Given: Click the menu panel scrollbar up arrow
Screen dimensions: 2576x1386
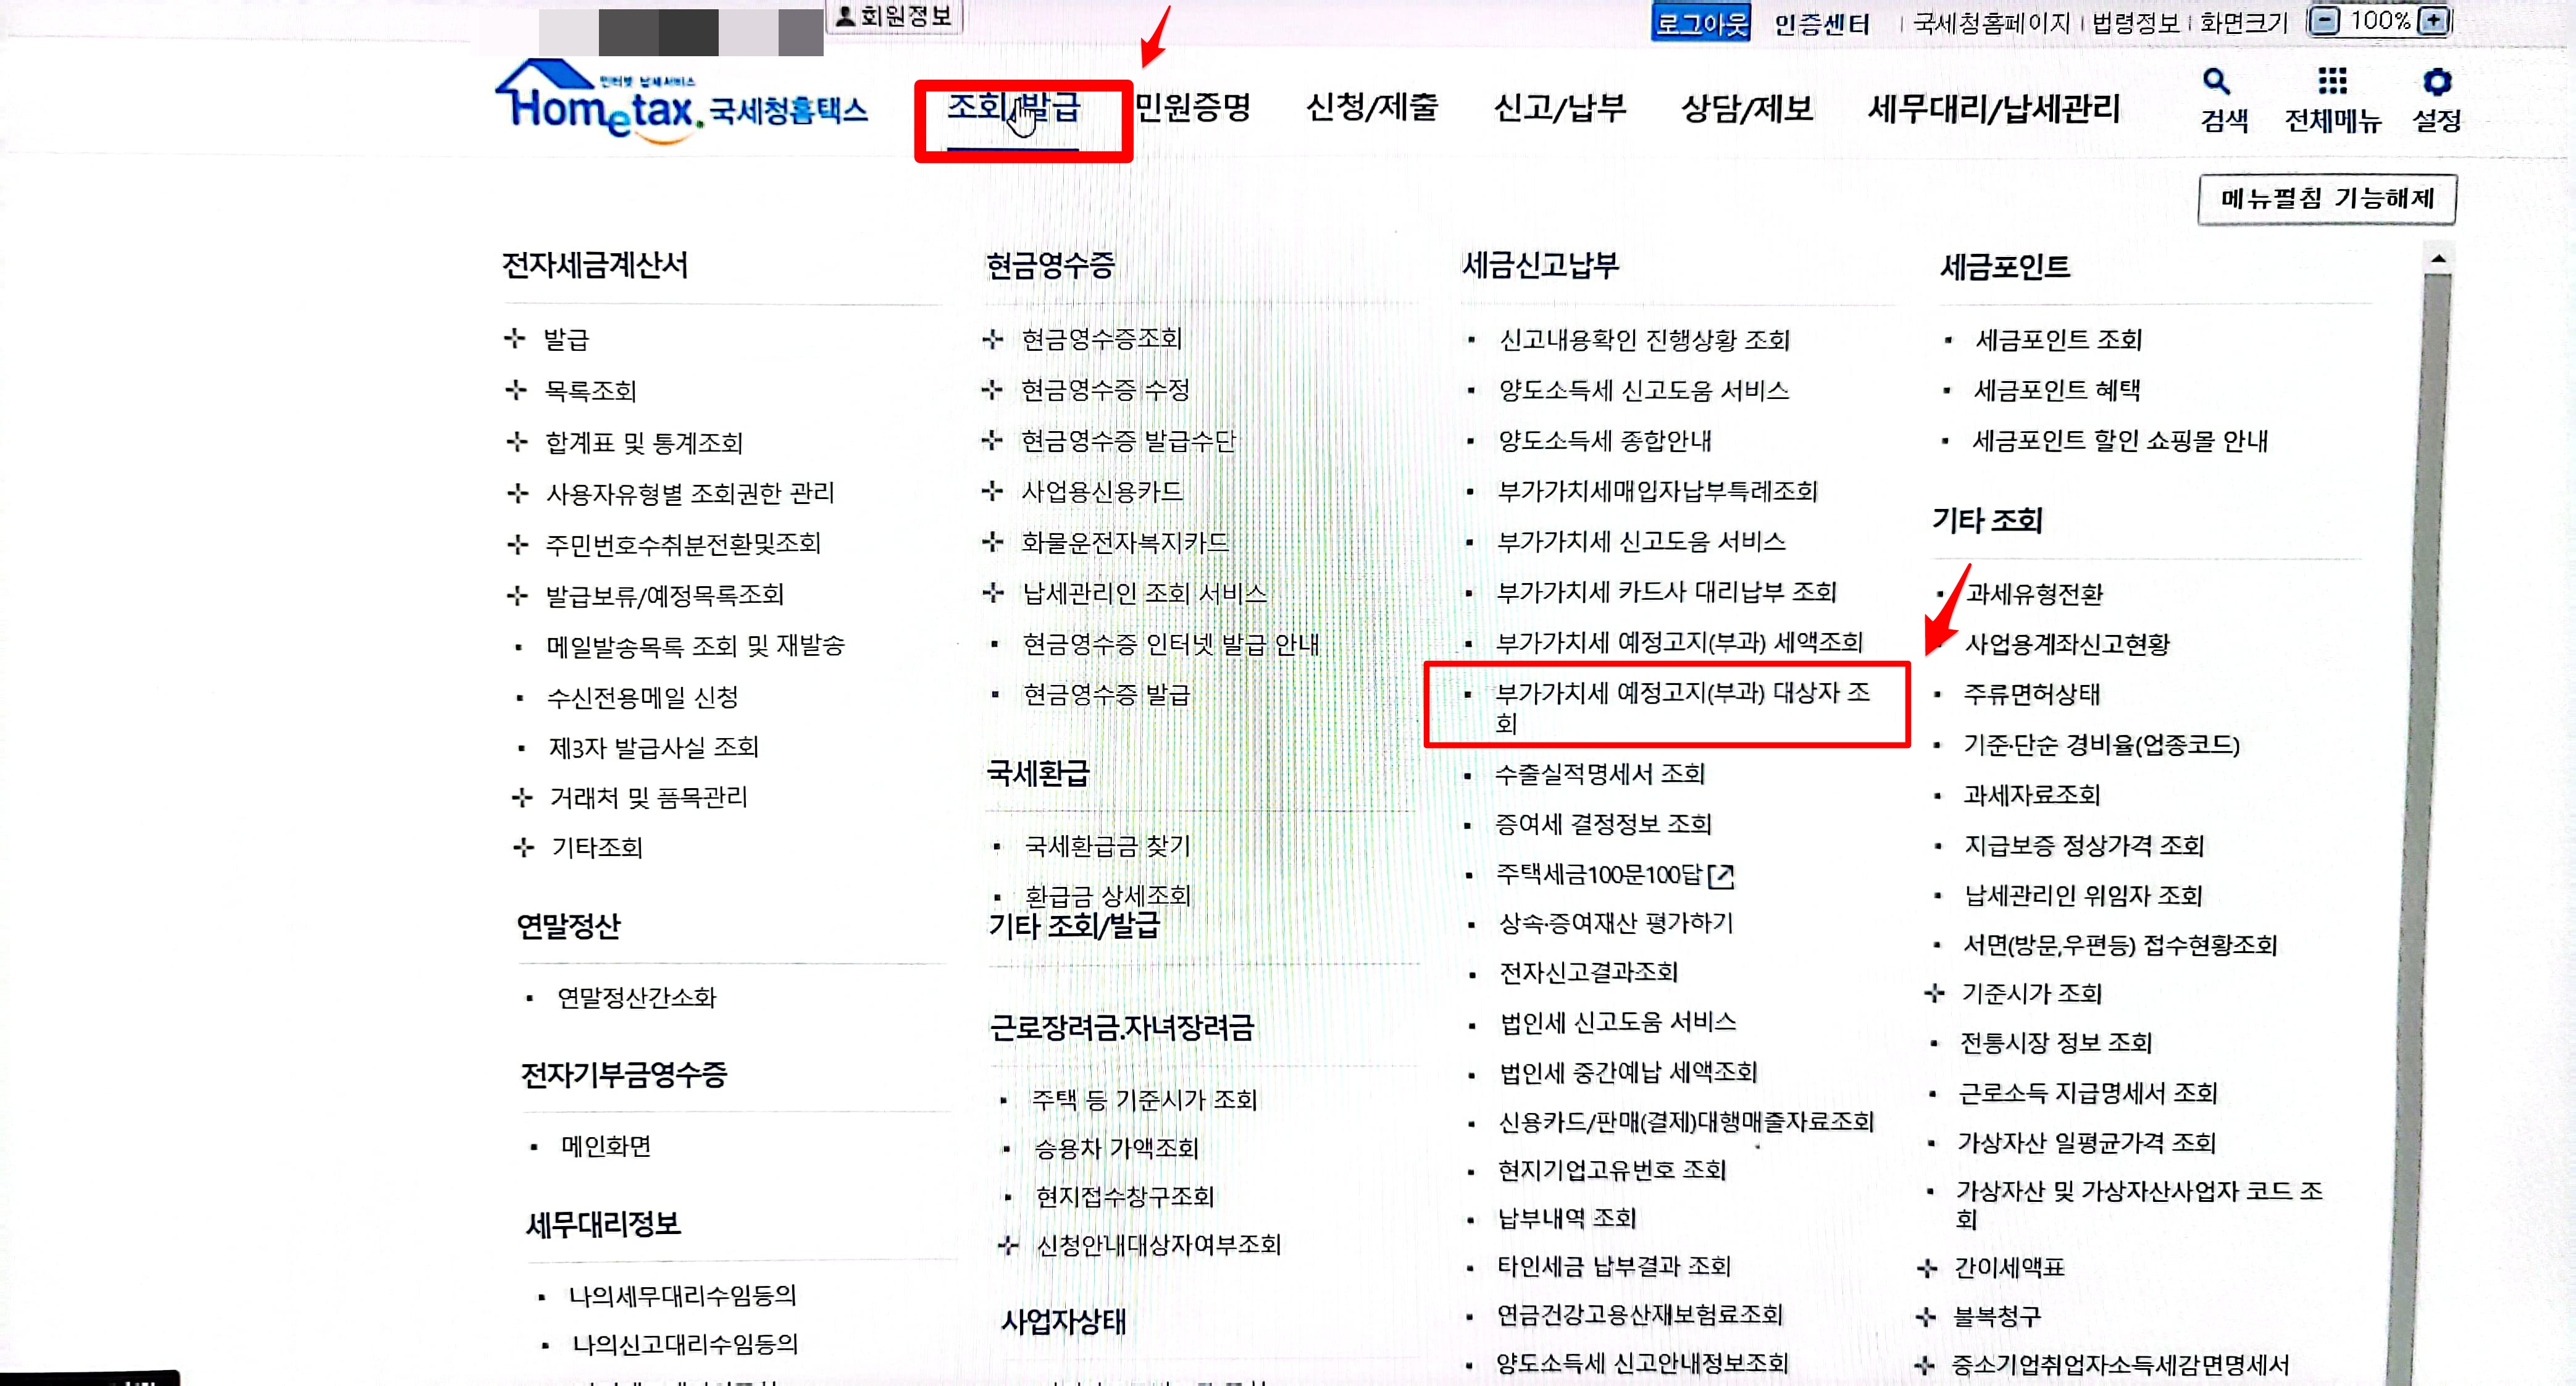Looking at the screenshot, I should click(x=2438, y=260).
